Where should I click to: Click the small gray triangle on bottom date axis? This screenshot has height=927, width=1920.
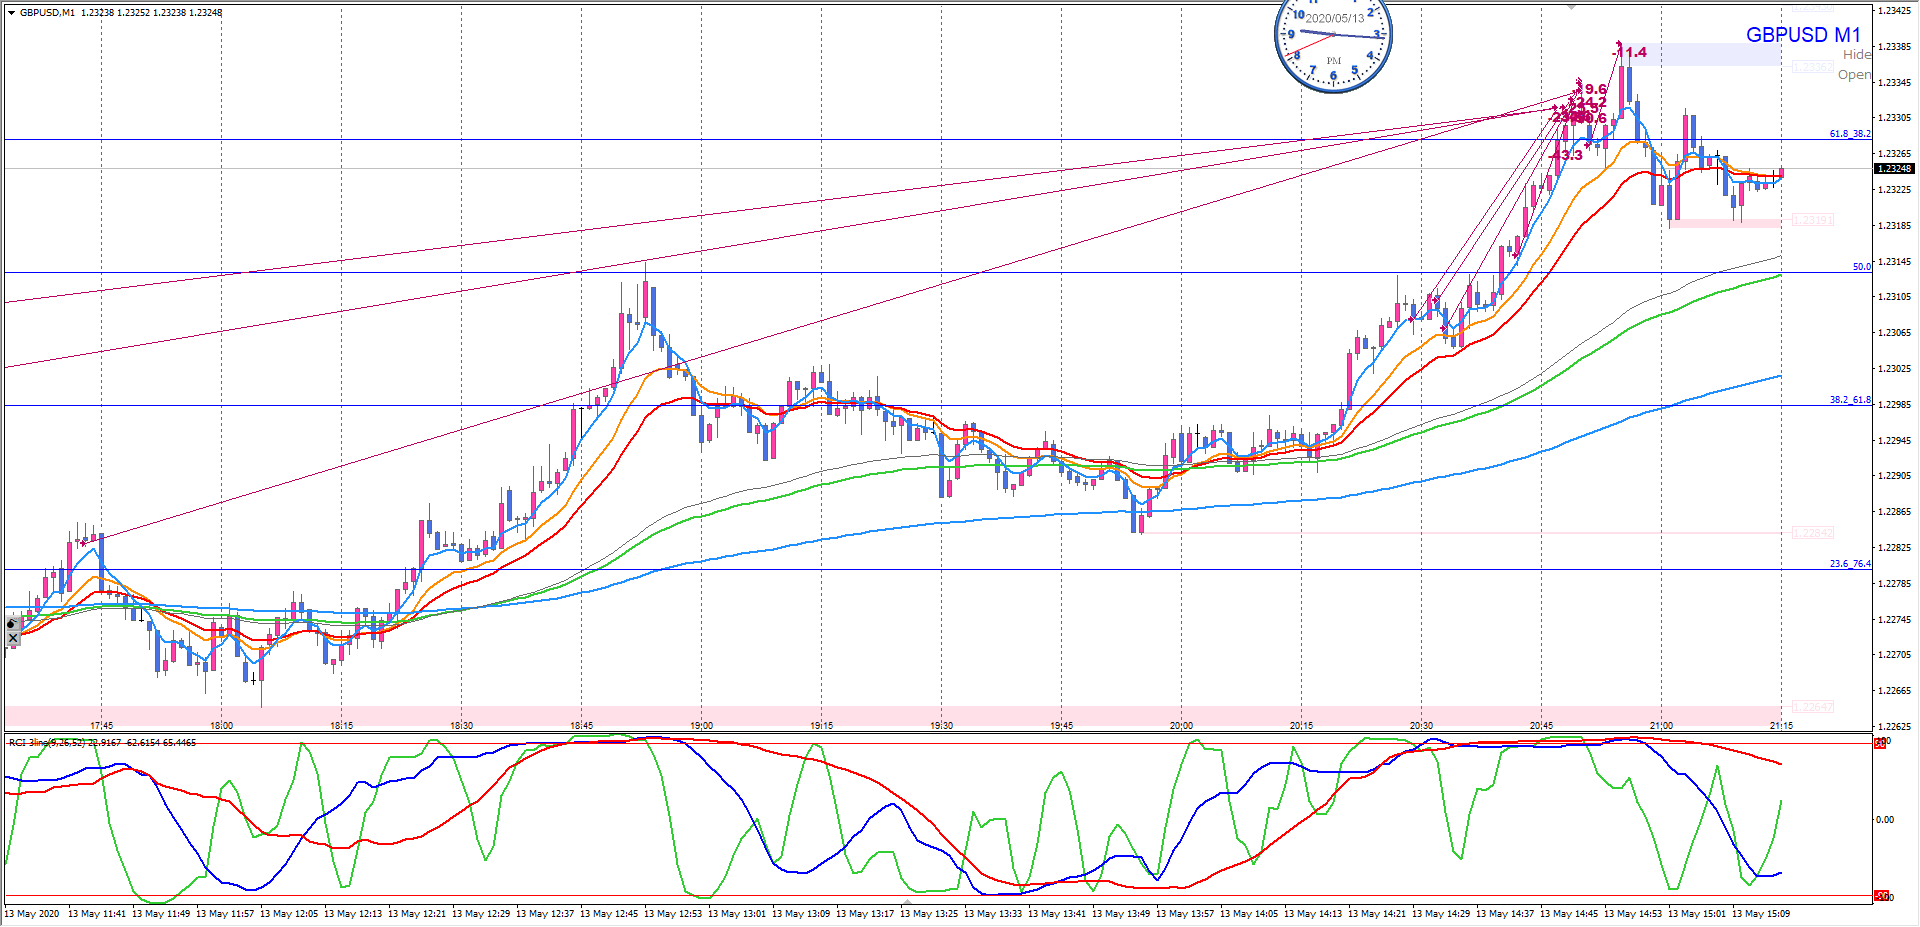[x=906, y=902]
